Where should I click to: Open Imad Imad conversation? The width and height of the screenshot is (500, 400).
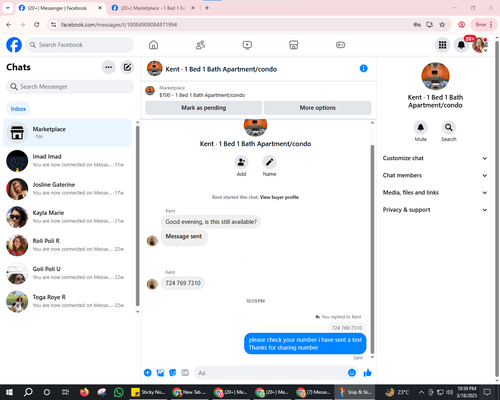pyautogui.click(x=67, y=161)
